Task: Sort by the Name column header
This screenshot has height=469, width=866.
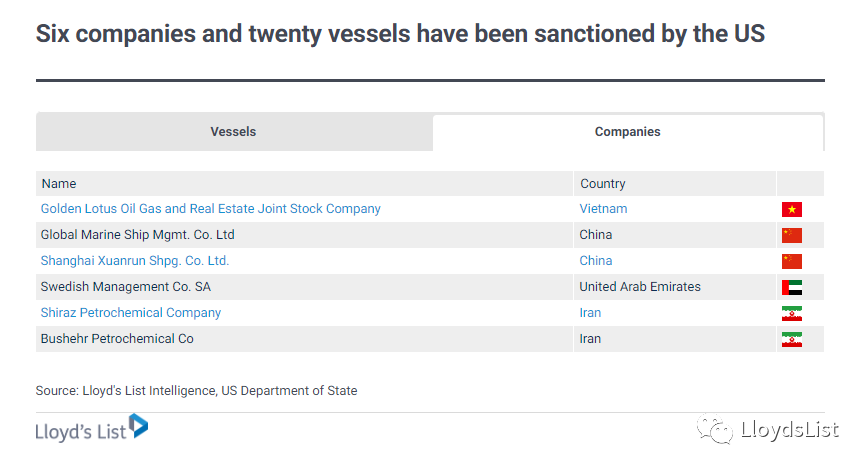Action: pyautogui.click(x=59, y=184)
